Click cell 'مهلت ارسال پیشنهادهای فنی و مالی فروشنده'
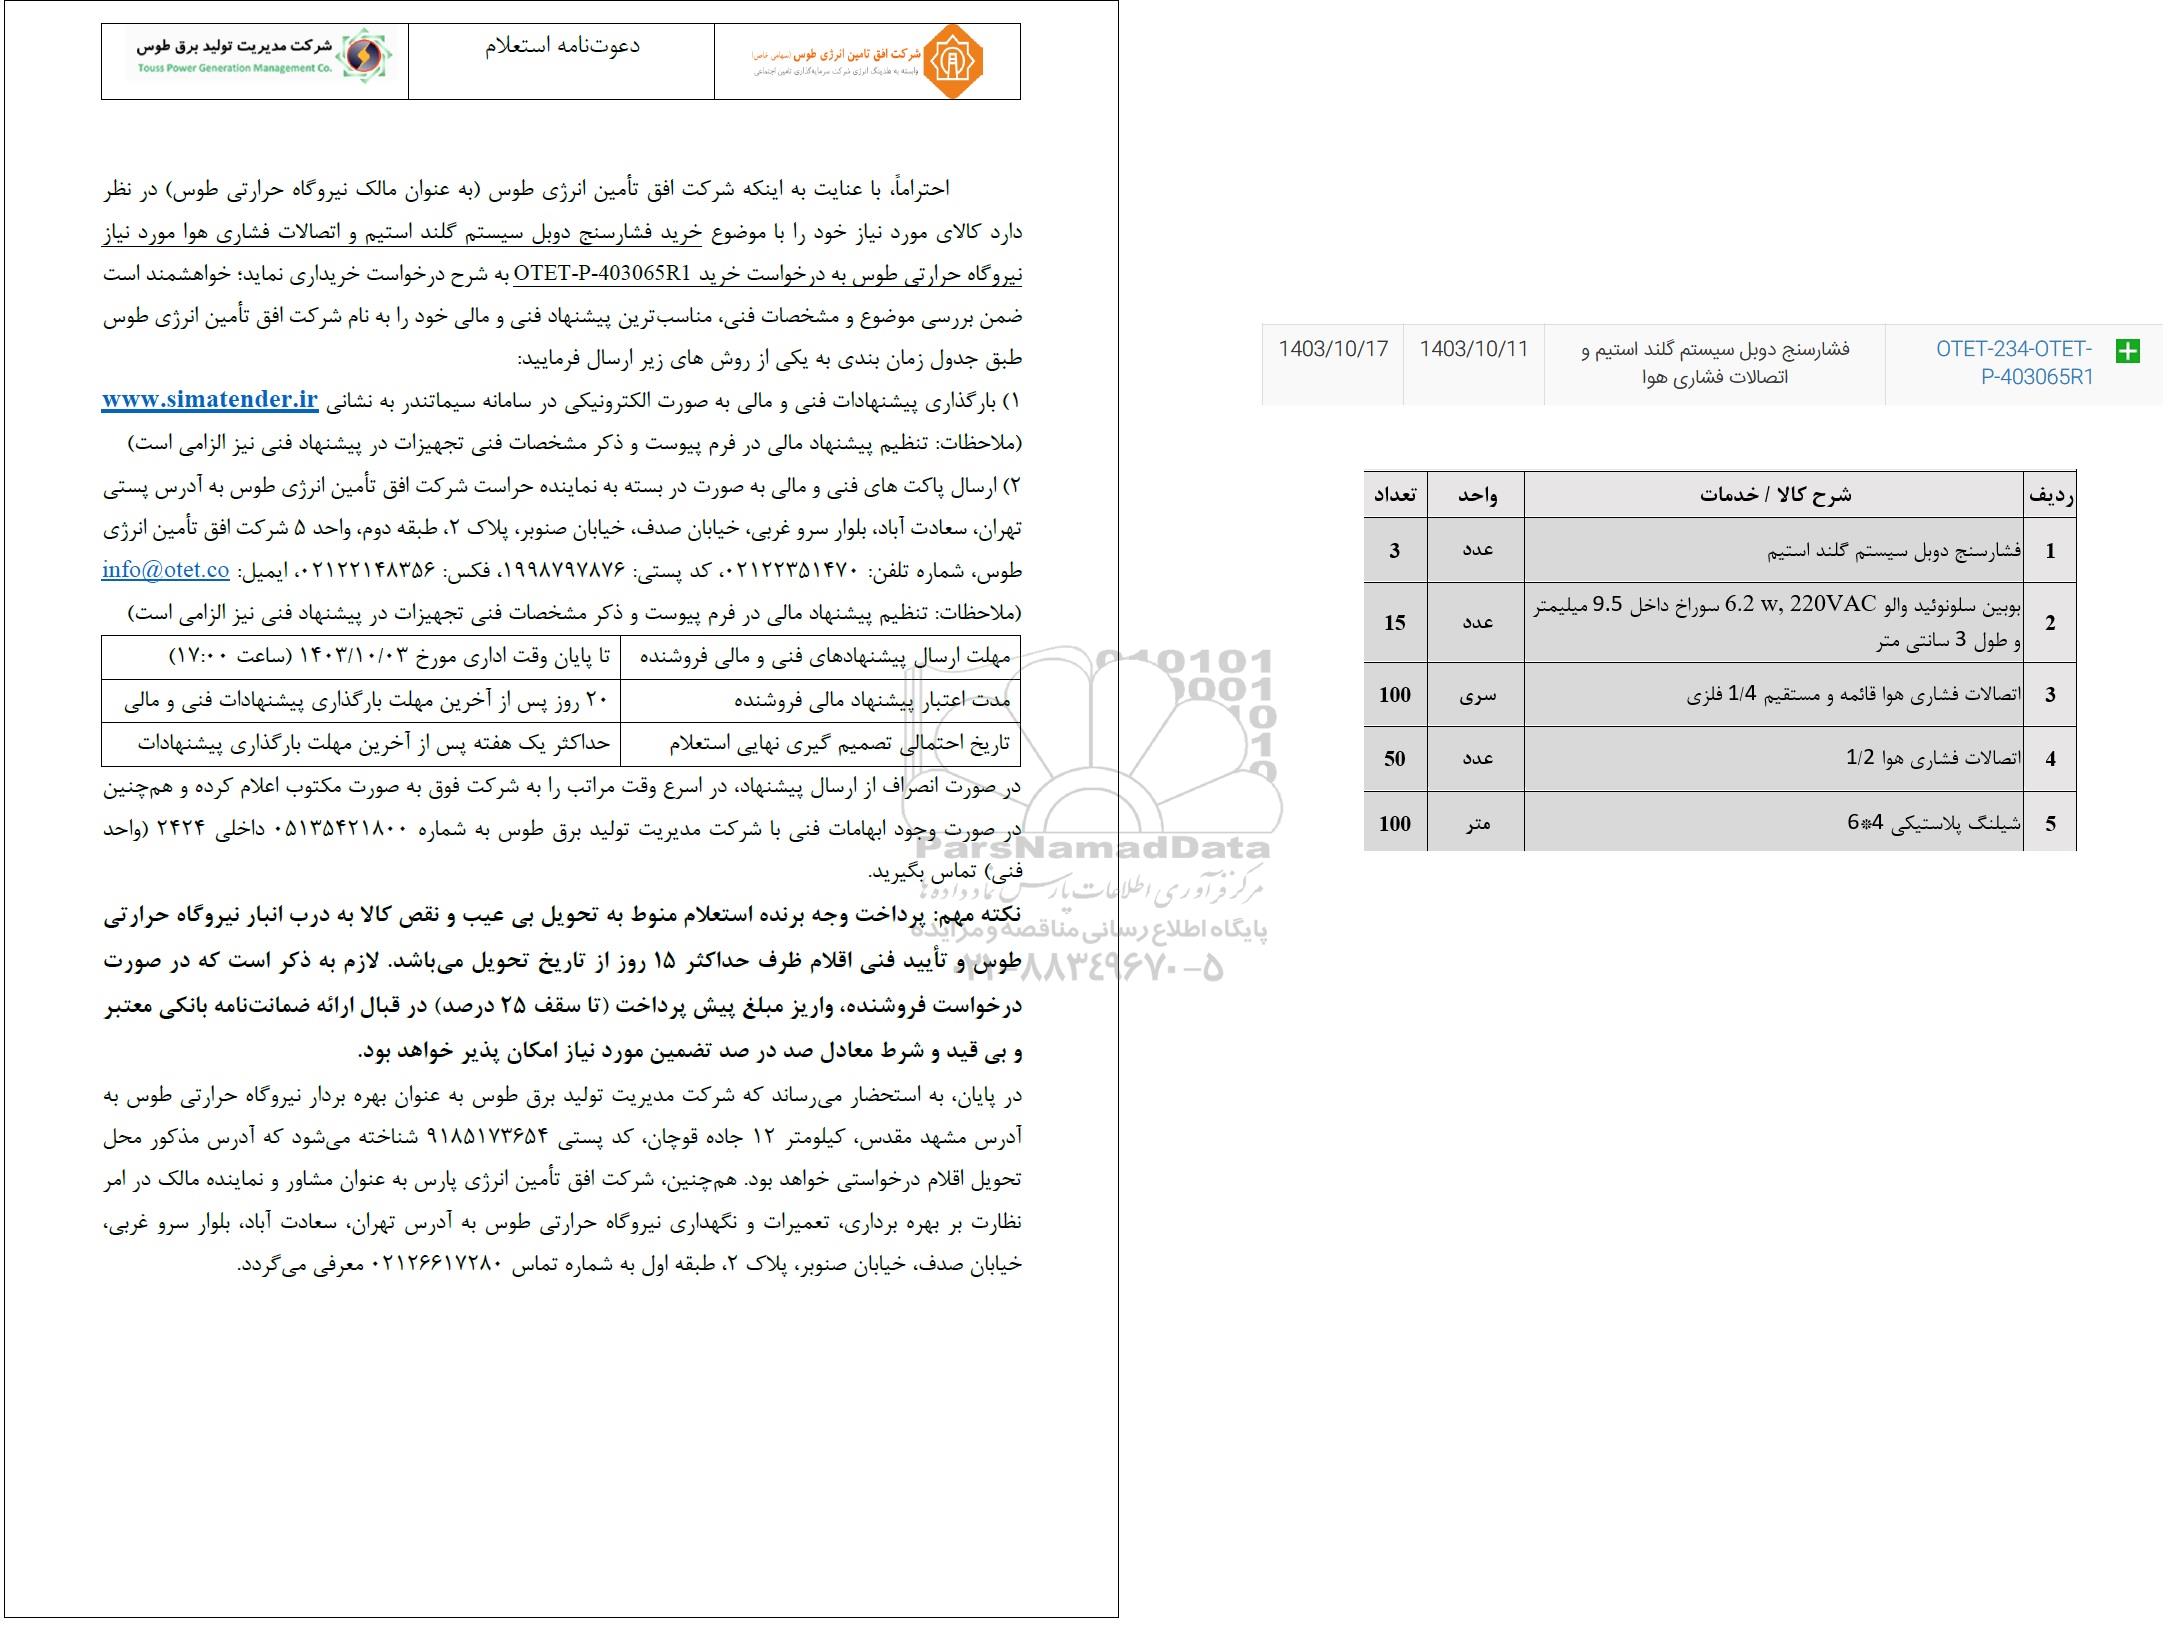2184x1629 pixels. 820,657
